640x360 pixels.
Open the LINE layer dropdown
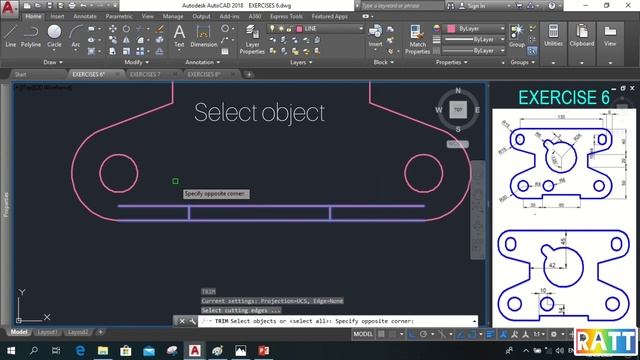(315, 29)
